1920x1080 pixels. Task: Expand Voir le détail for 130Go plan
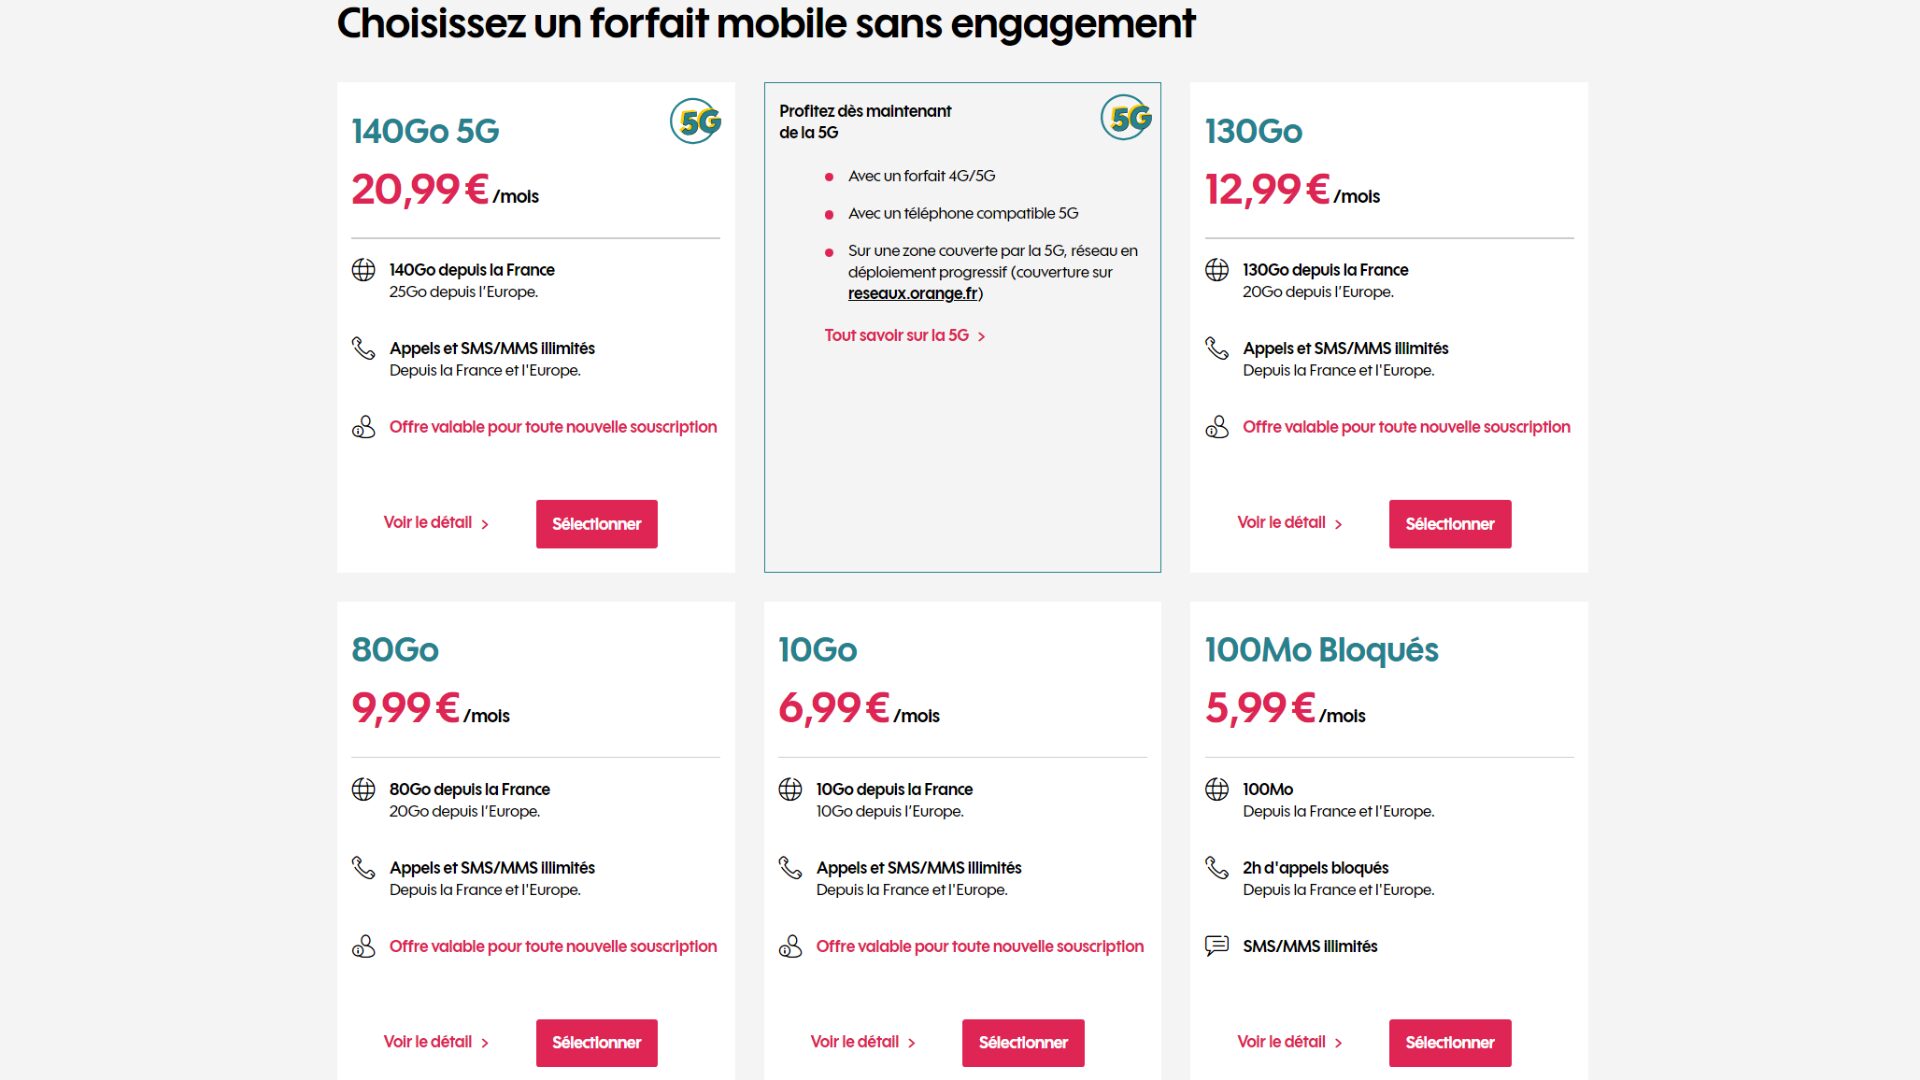(1290, 523)
